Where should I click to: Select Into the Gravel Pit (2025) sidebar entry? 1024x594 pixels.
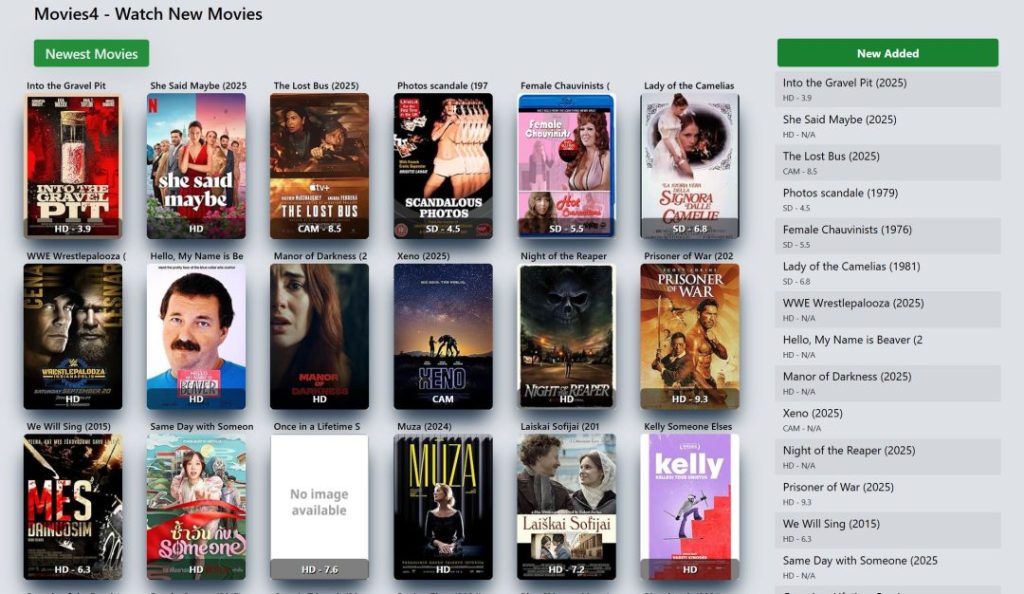coord(888,89)
